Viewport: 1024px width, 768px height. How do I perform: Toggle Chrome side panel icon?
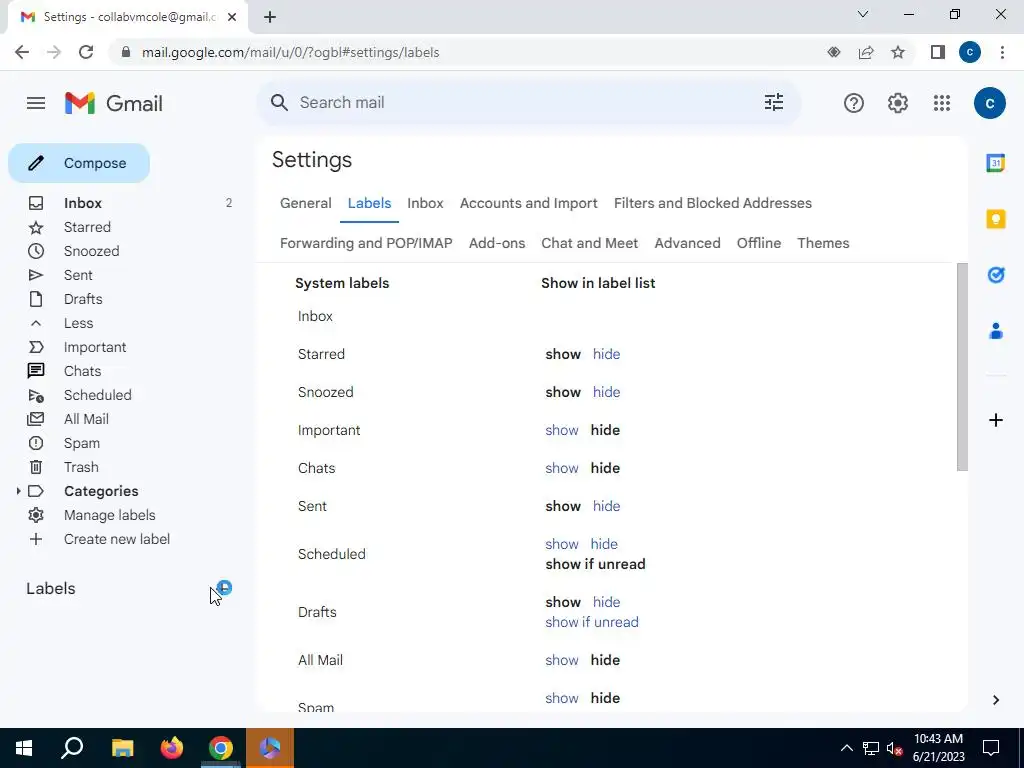(938, 52)
